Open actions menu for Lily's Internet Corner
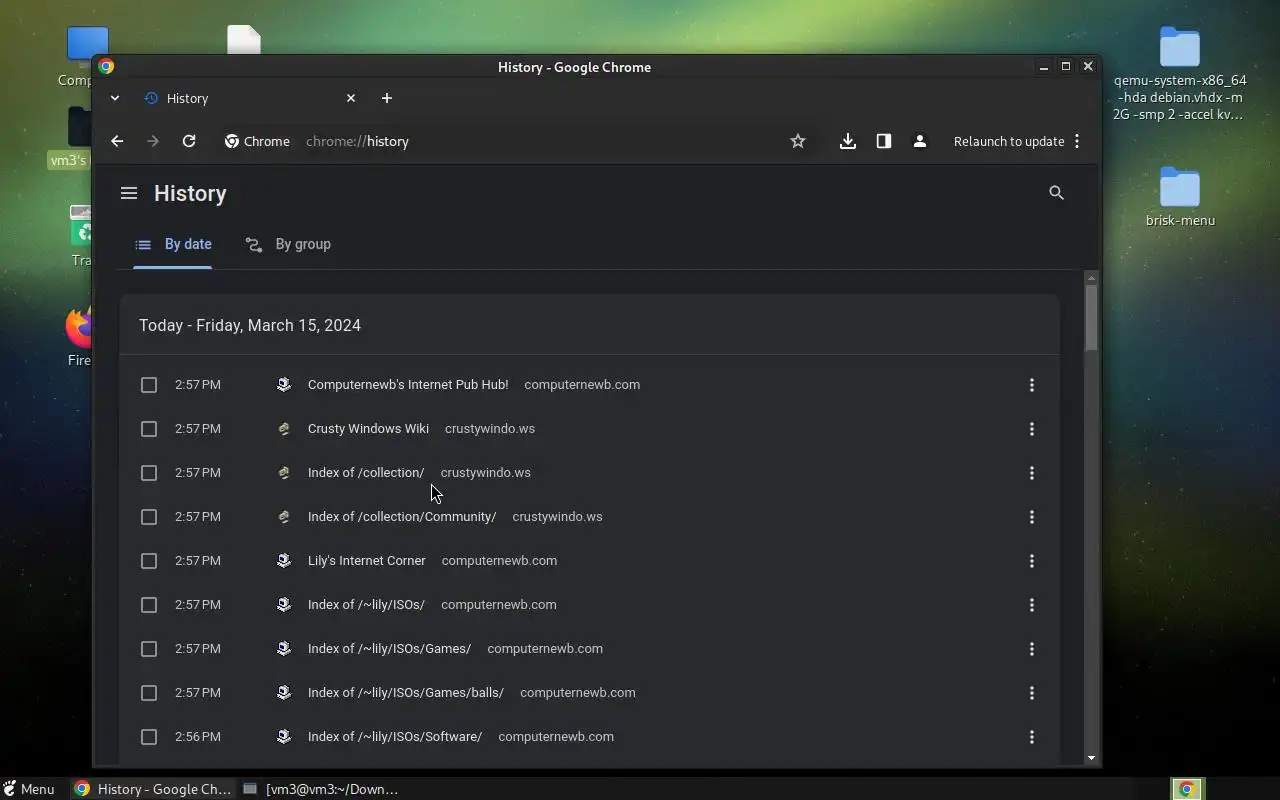This screenshot has height=800, width=1280. pos(1032,561)
